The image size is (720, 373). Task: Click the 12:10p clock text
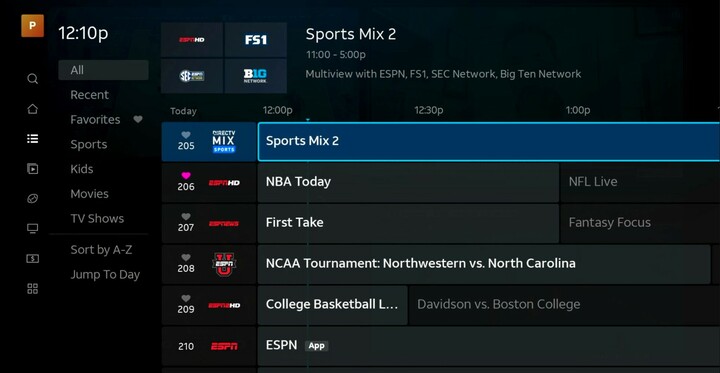click(83, 34)
